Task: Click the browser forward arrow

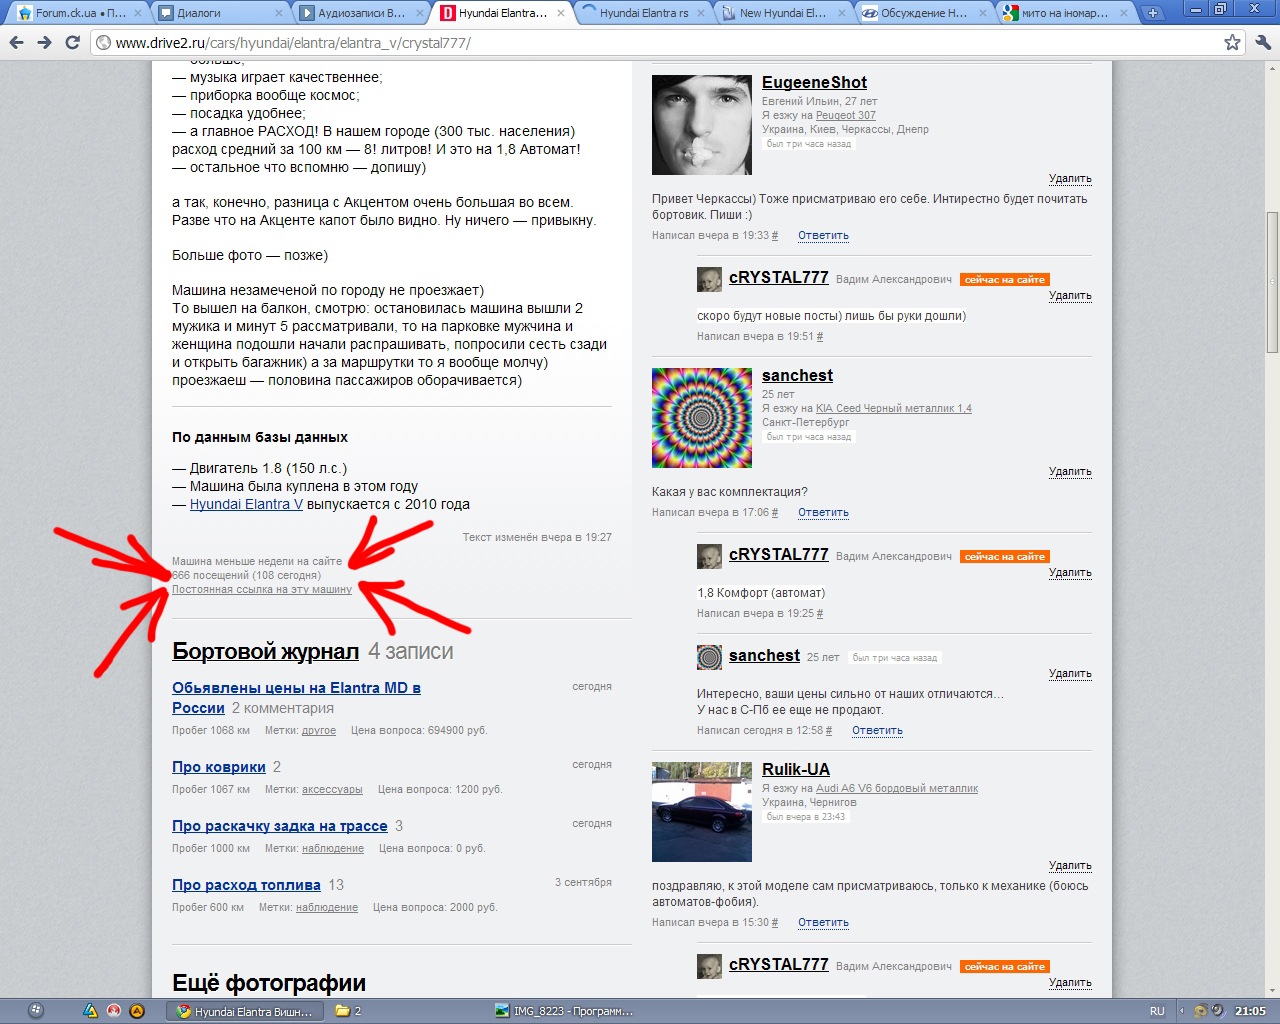Action: point(44,43)
